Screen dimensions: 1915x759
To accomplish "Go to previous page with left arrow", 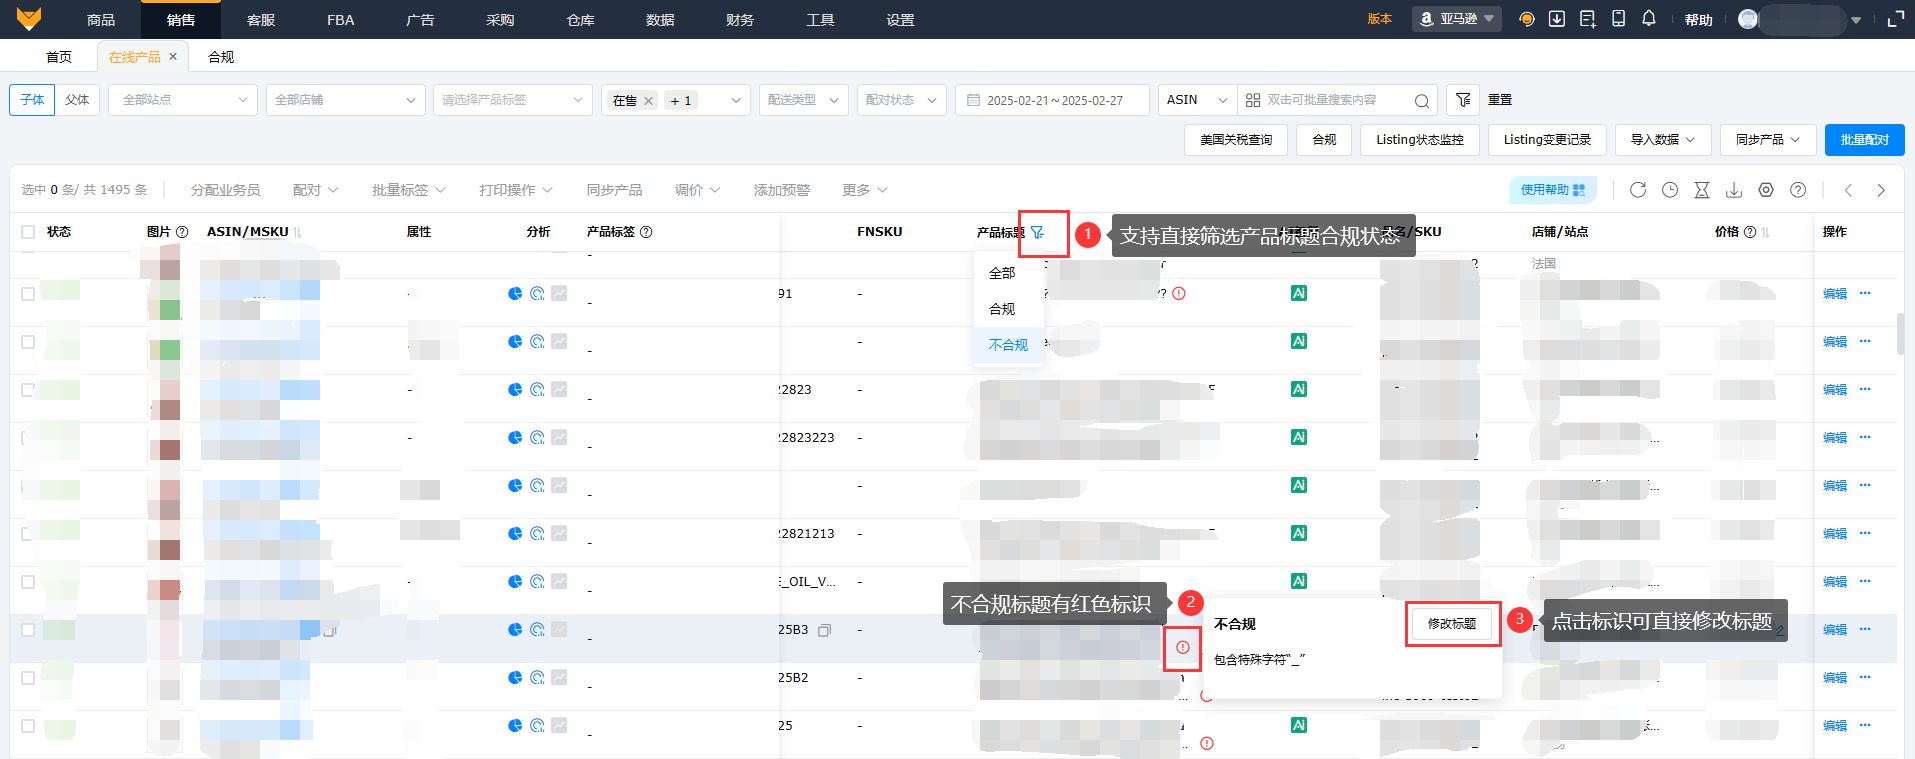I will 1849,190.
